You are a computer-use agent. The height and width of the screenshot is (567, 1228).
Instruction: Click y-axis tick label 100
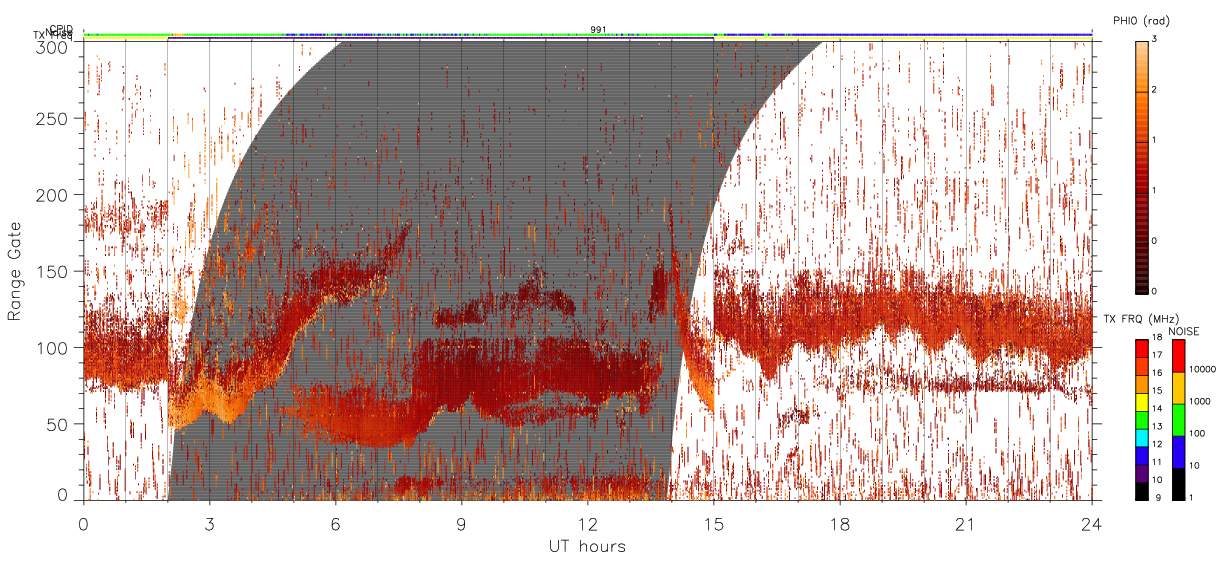54,348
